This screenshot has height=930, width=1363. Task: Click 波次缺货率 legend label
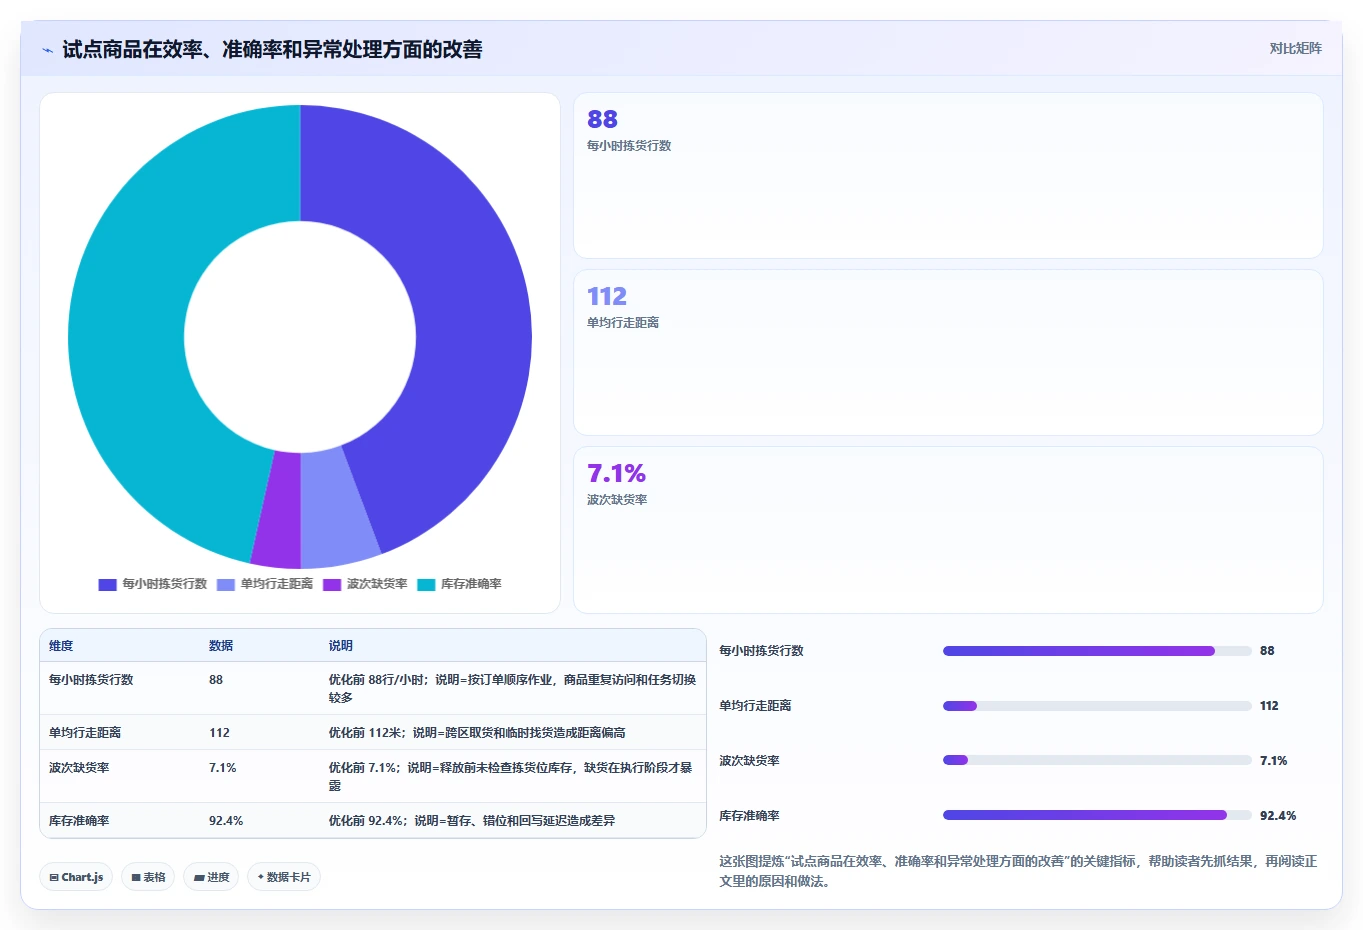(377, 584)
